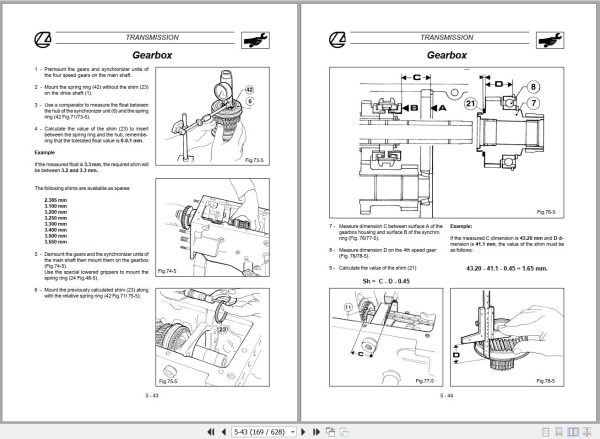Click the Fig.74-5 gearbox housing illustration
Image resolution: width=600 pixels, height=439 pixels.
point(212,227)
